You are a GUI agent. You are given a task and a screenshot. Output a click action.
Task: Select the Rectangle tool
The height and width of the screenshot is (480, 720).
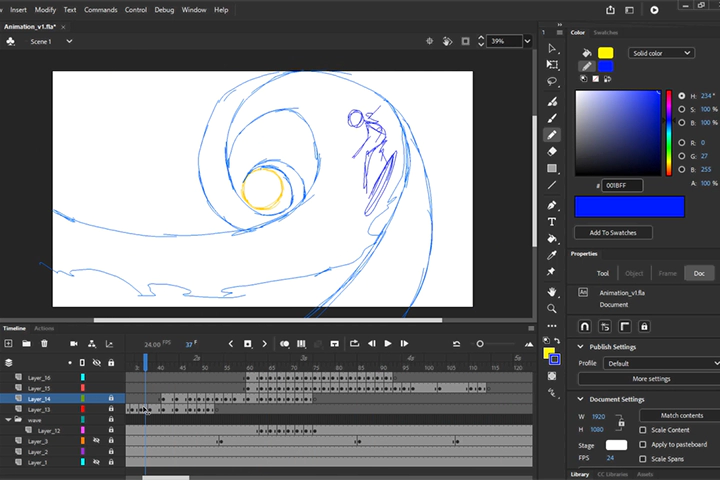552,168
